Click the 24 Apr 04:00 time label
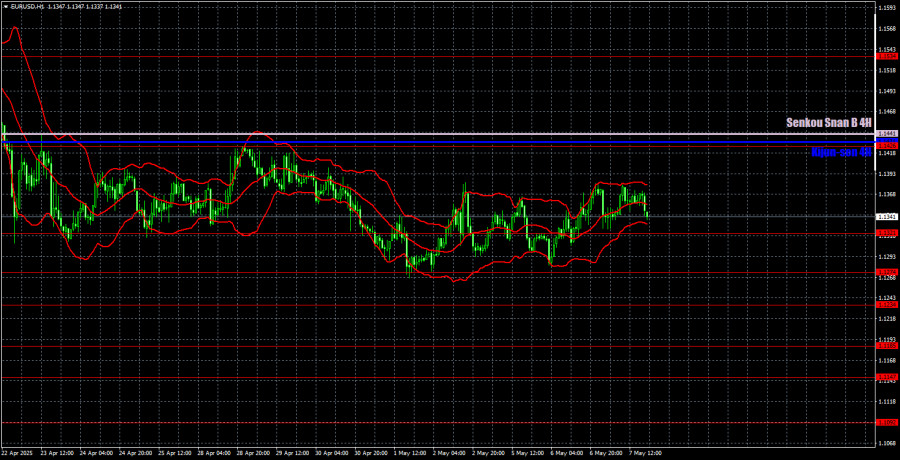This screenshot has height=460, width=900. click(x=94, y=453)
